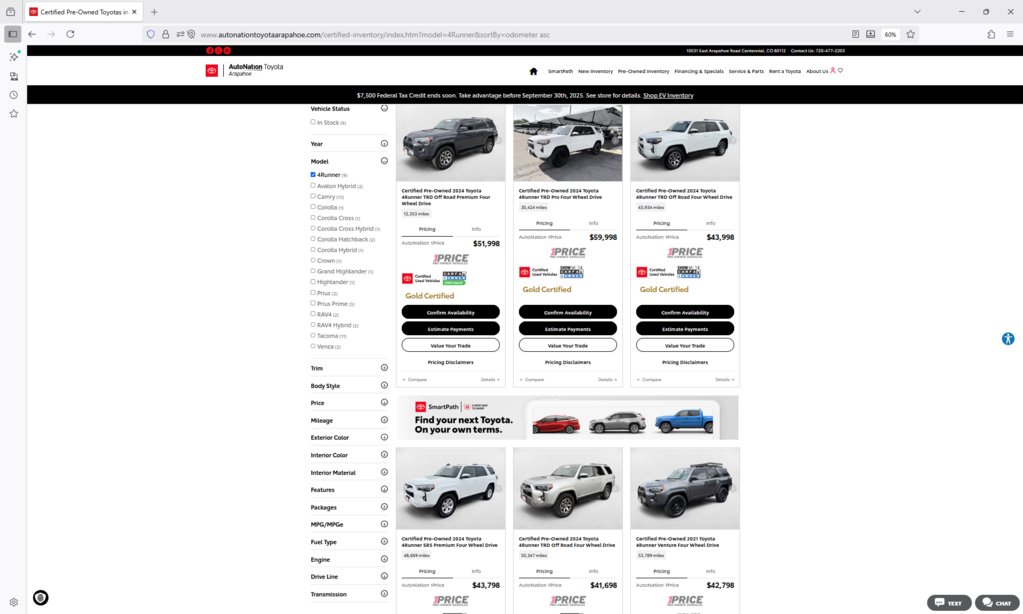Close the Certified Pre-Owned Toyotas tab

tap(134, 12)
